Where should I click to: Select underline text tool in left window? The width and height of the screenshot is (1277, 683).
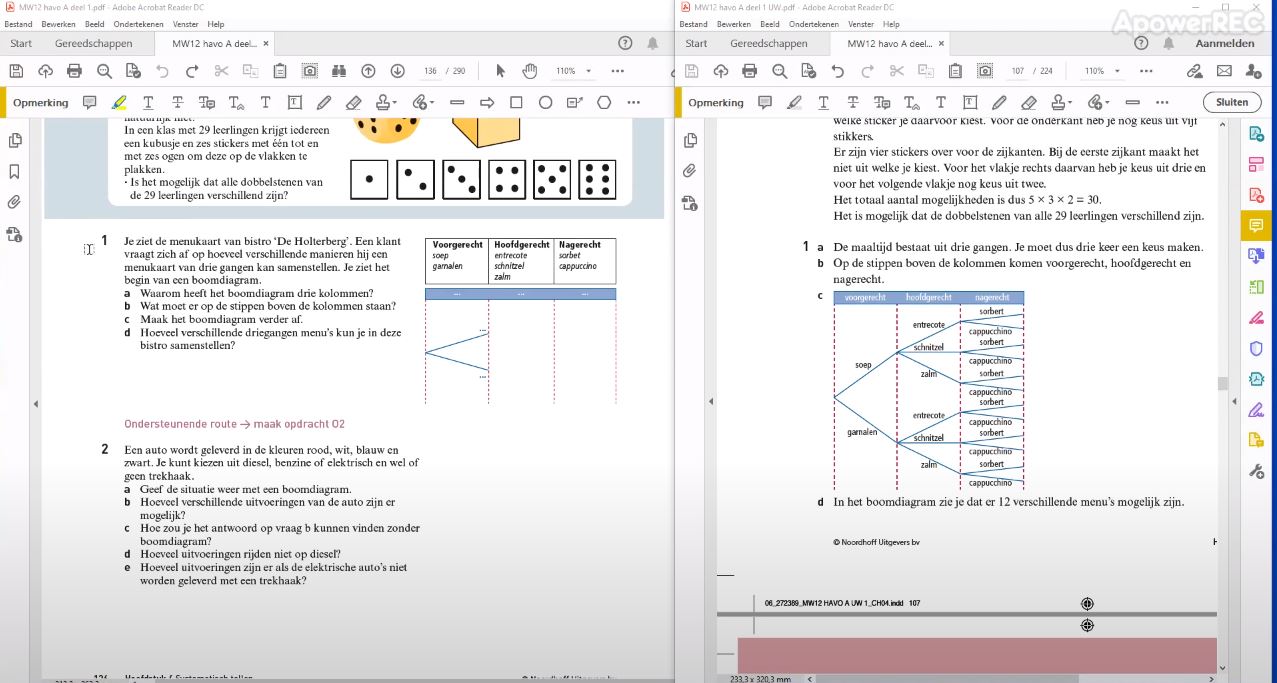pyautogui.click(x=148, y=102)
